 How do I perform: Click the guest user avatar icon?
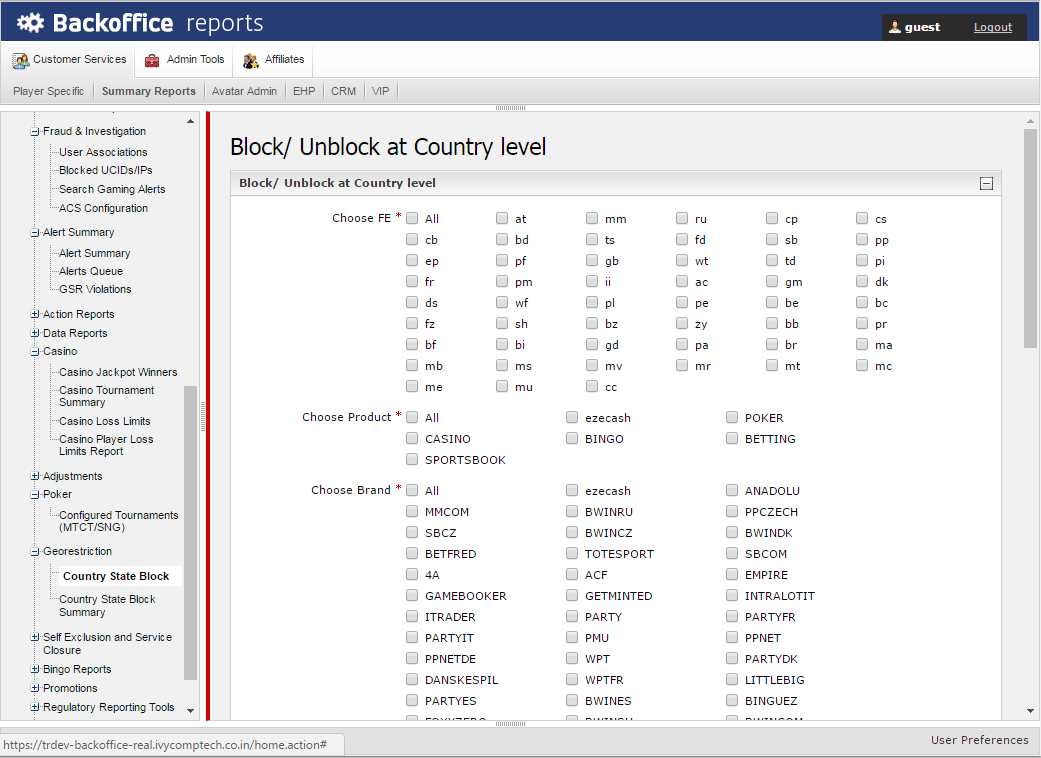tap(895, 27)
